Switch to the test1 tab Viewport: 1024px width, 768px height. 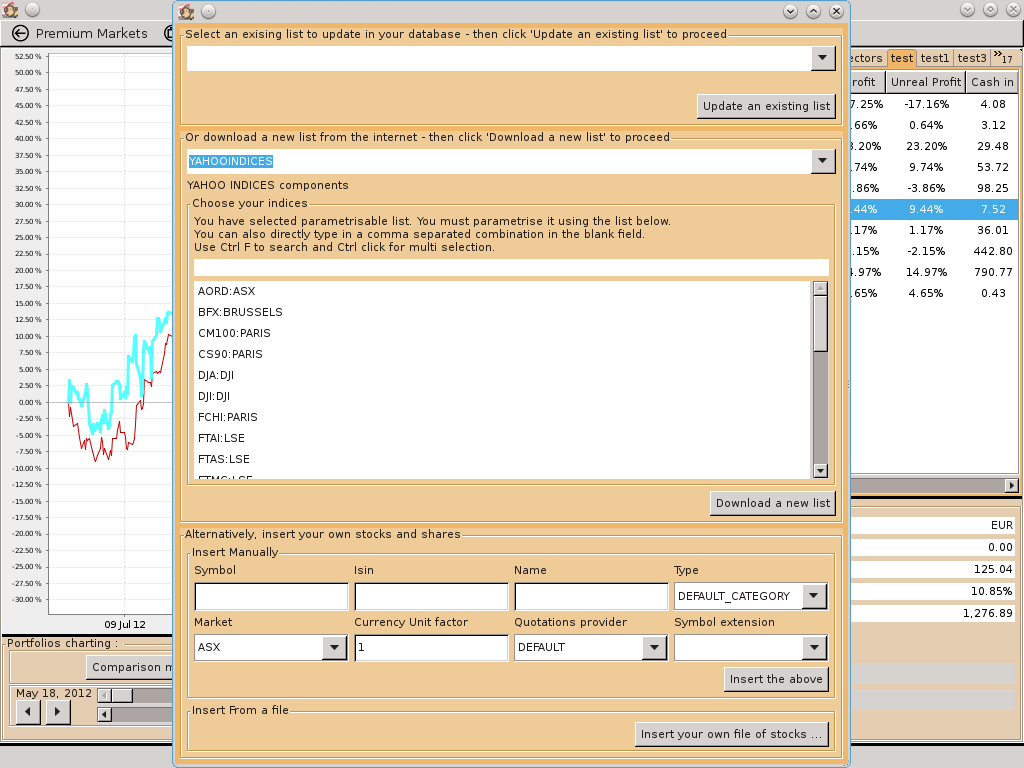pyautogui.click(x=935, y=58)
